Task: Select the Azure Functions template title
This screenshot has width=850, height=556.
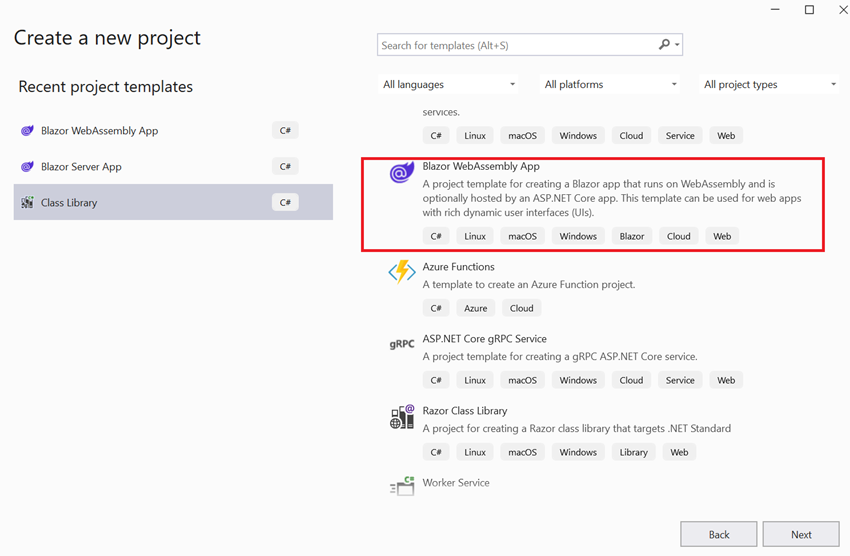Action: (x=459, y=267)
